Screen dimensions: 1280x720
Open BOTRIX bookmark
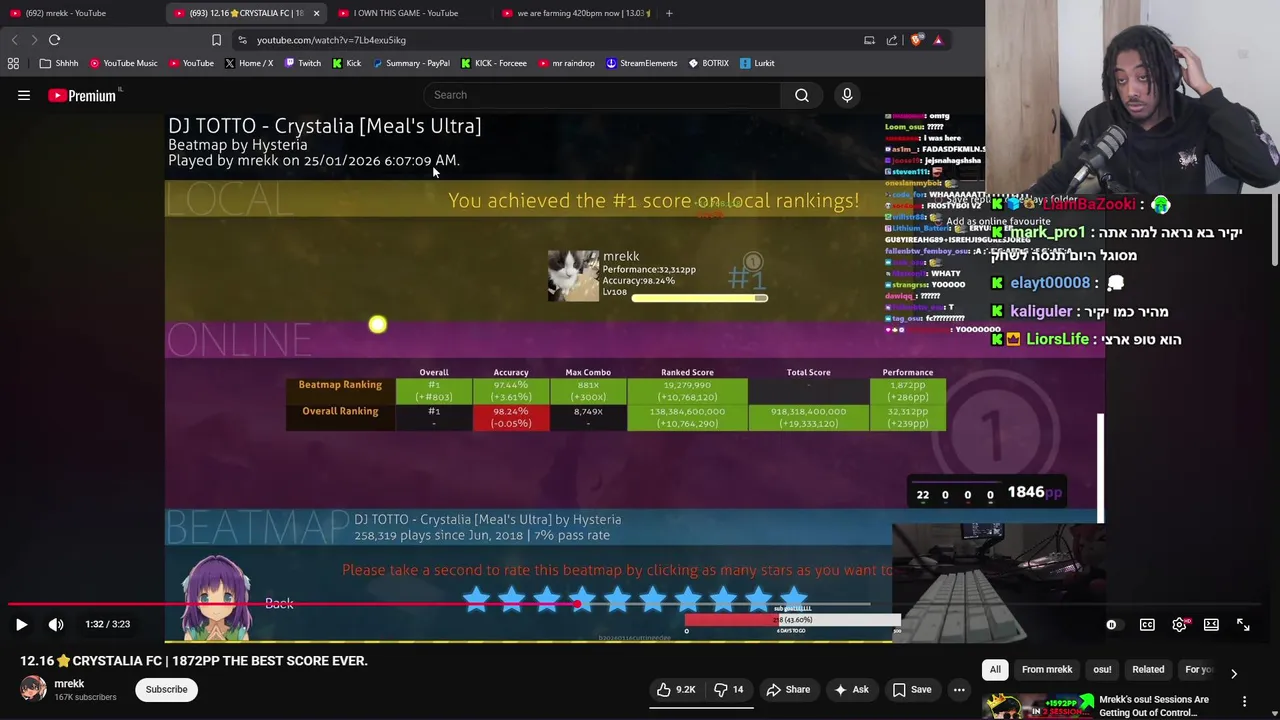tap(708, 63)
